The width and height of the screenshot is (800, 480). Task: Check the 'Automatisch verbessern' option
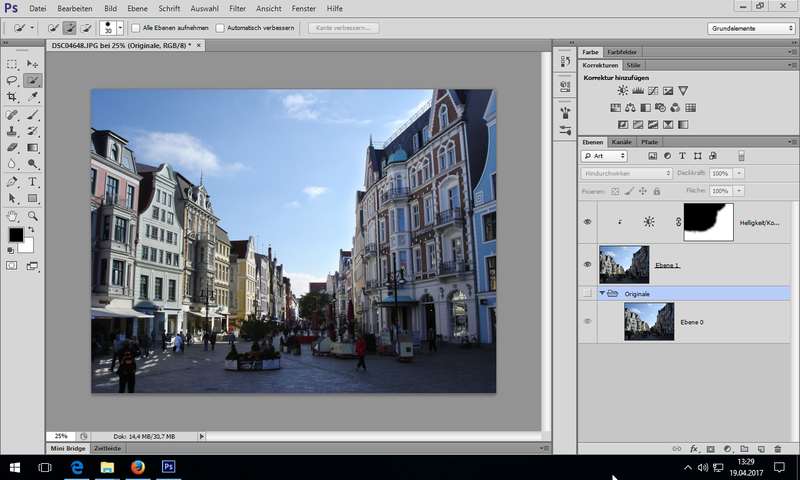pos(221,28)
